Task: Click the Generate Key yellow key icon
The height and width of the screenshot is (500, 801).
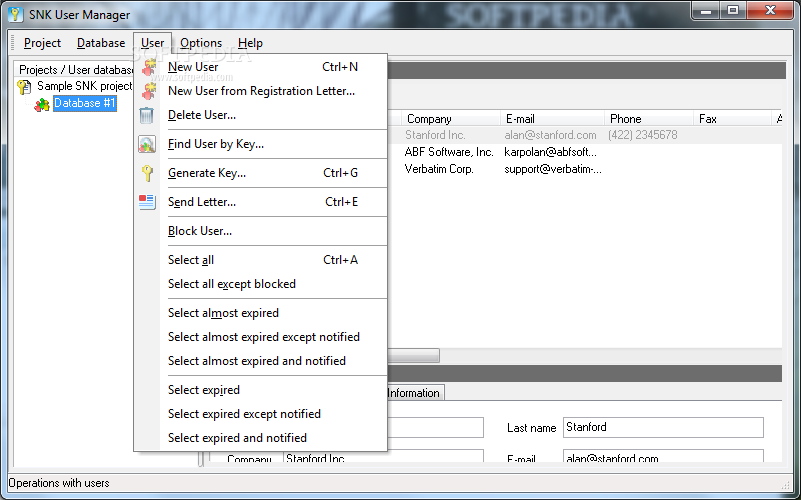Action: [x=147, y=173]
